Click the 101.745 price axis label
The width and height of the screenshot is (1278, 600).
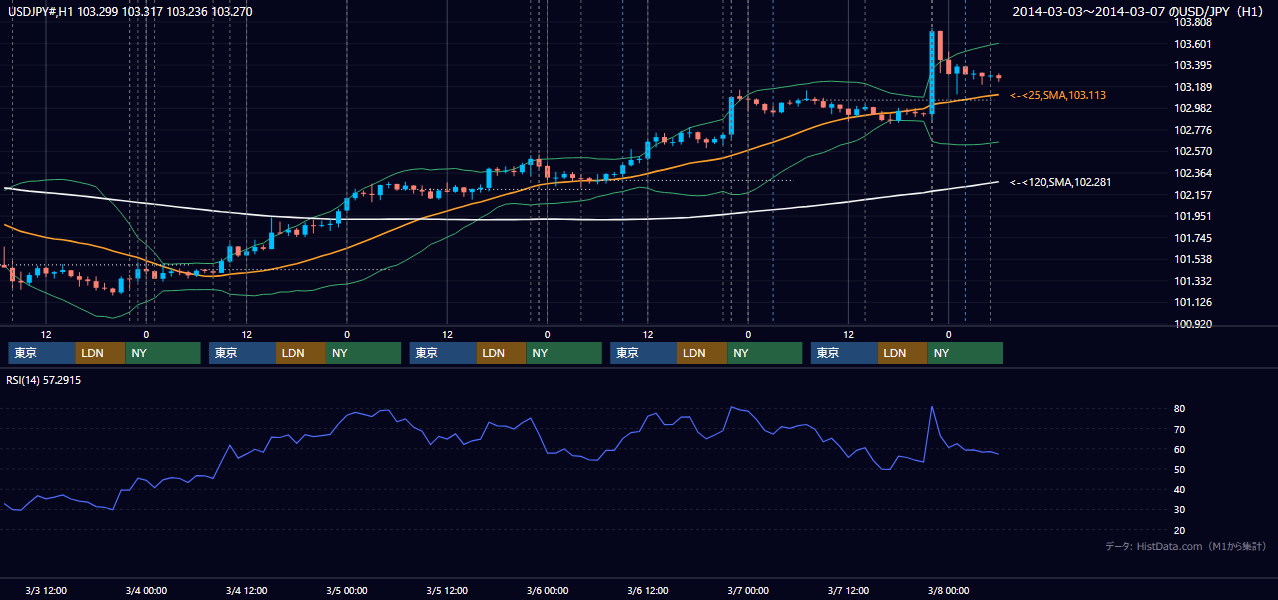1192,238
